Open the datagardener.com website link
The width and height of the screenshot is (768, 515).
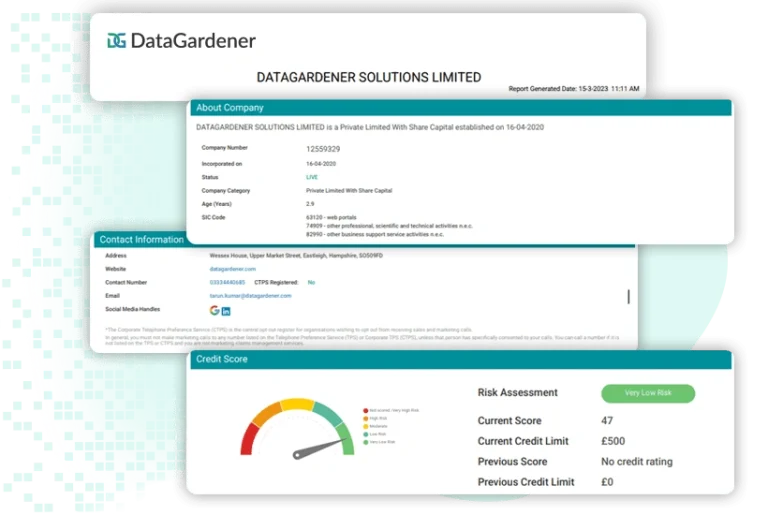tap(233, 269)
